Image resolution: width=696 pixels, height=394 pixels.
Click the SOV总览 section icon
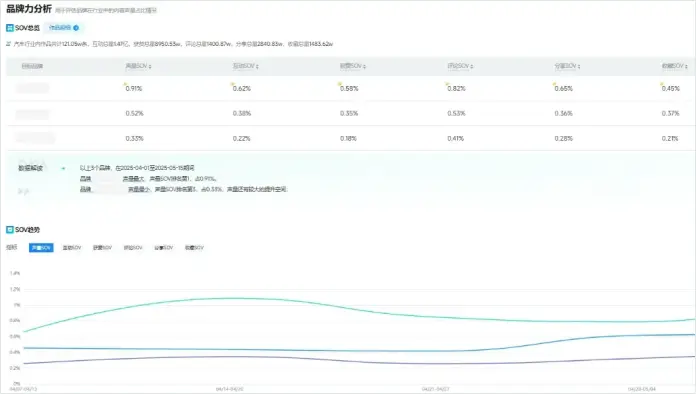pos(10,28)
